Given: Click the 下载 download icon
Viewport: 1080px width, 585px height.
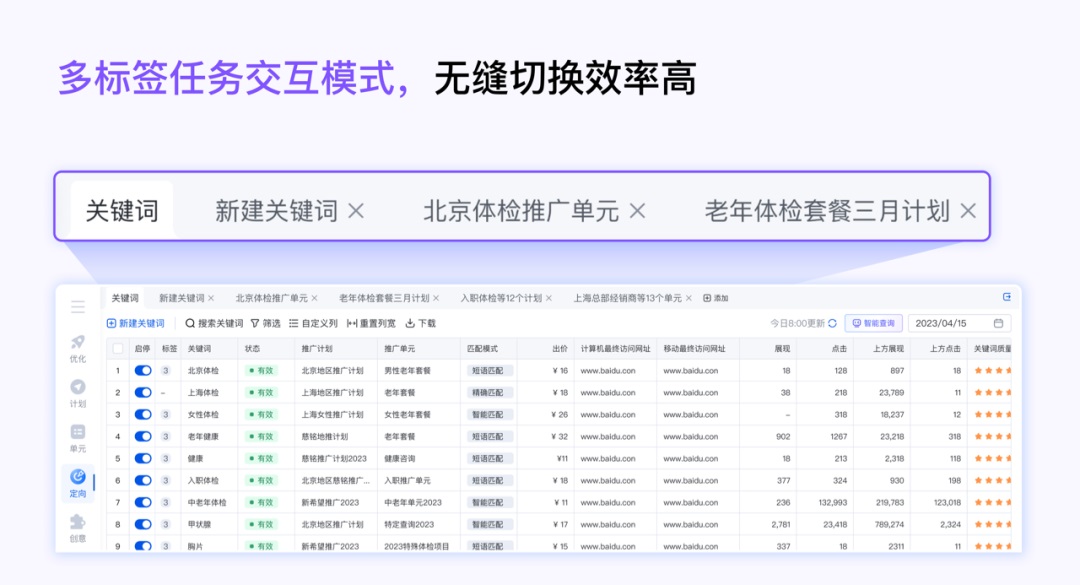Looking at the screenshot, I should click(410, 324).
